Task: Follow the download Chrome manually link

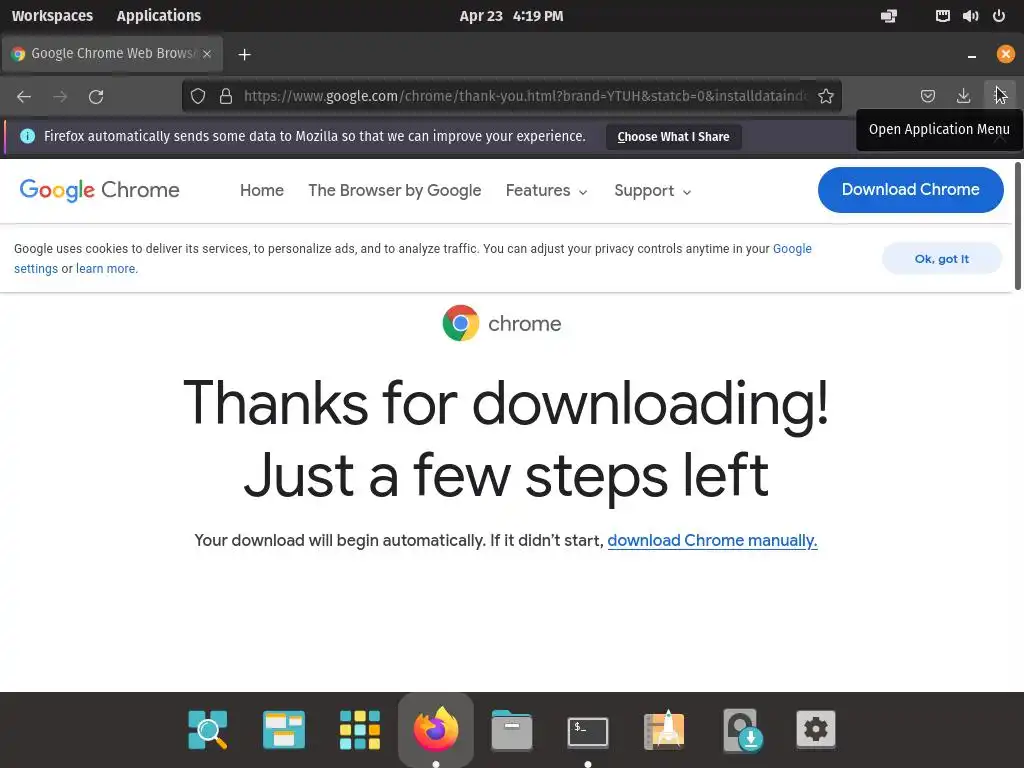Action: pos(712,541)
